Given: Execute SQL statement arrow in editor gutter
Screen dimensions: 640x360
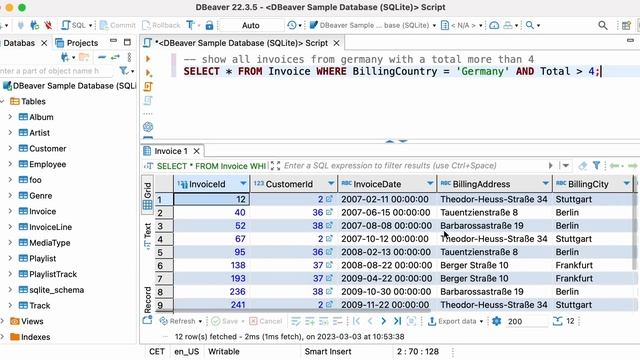Looking at the screenshot, I should click(x=148, y=59).
